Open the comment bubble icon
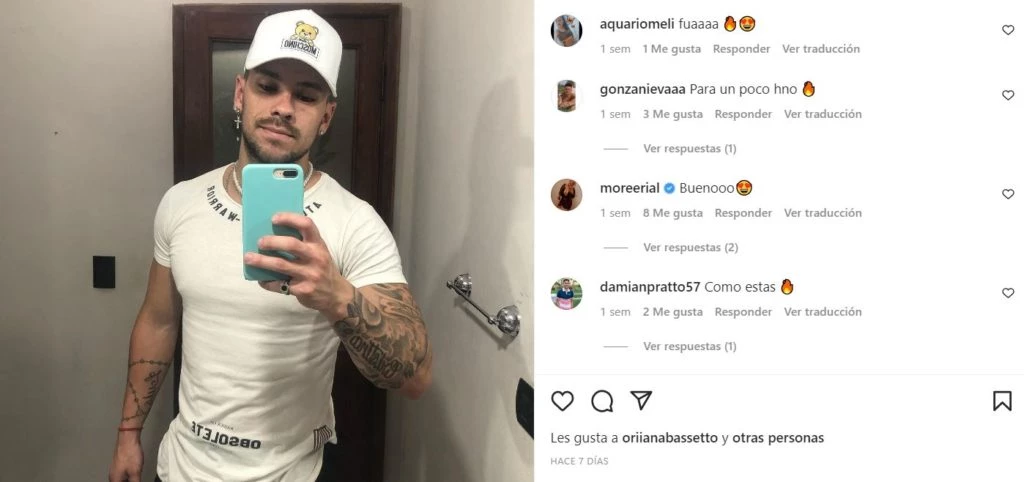The width and height of the screenshot is (1024, 482). click(601, 401)
